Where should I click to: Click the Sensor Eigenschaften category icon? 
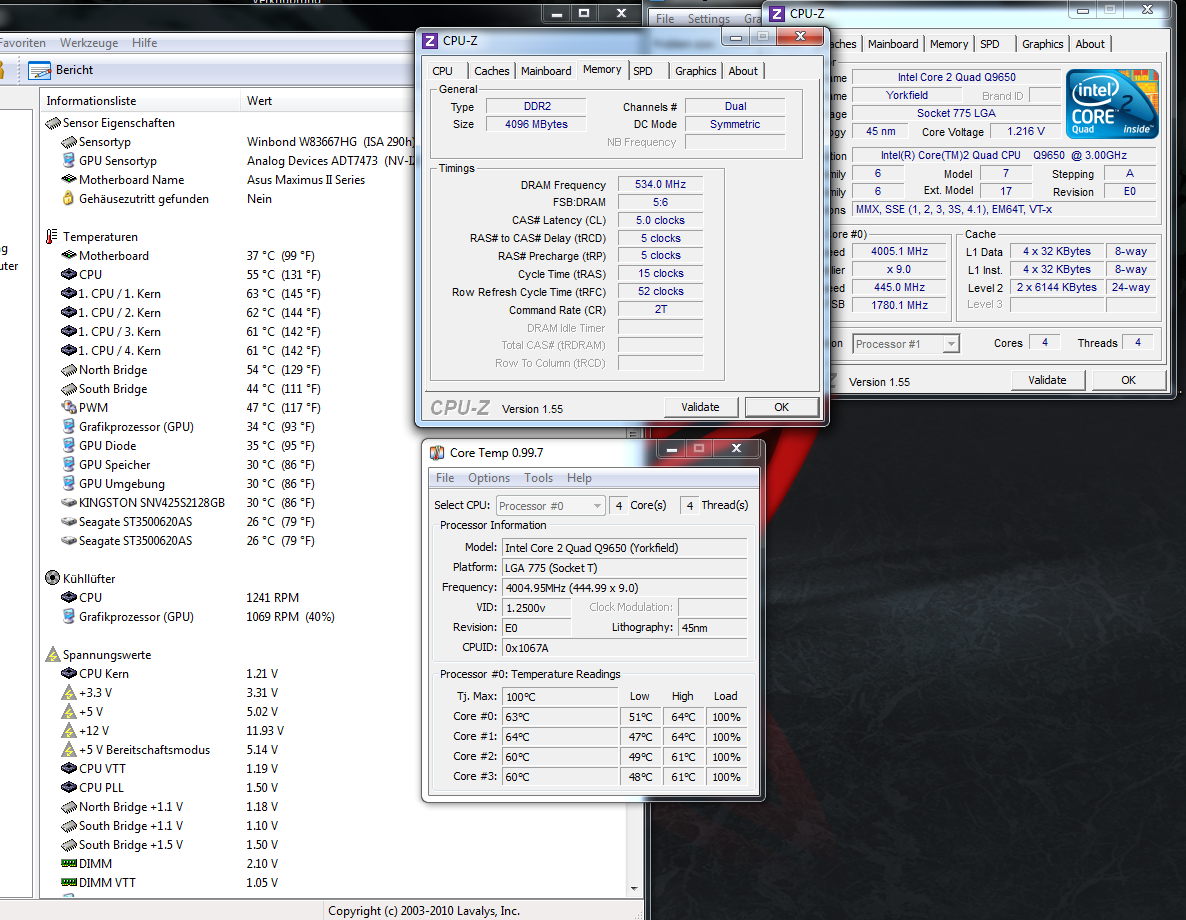[52, 123]
